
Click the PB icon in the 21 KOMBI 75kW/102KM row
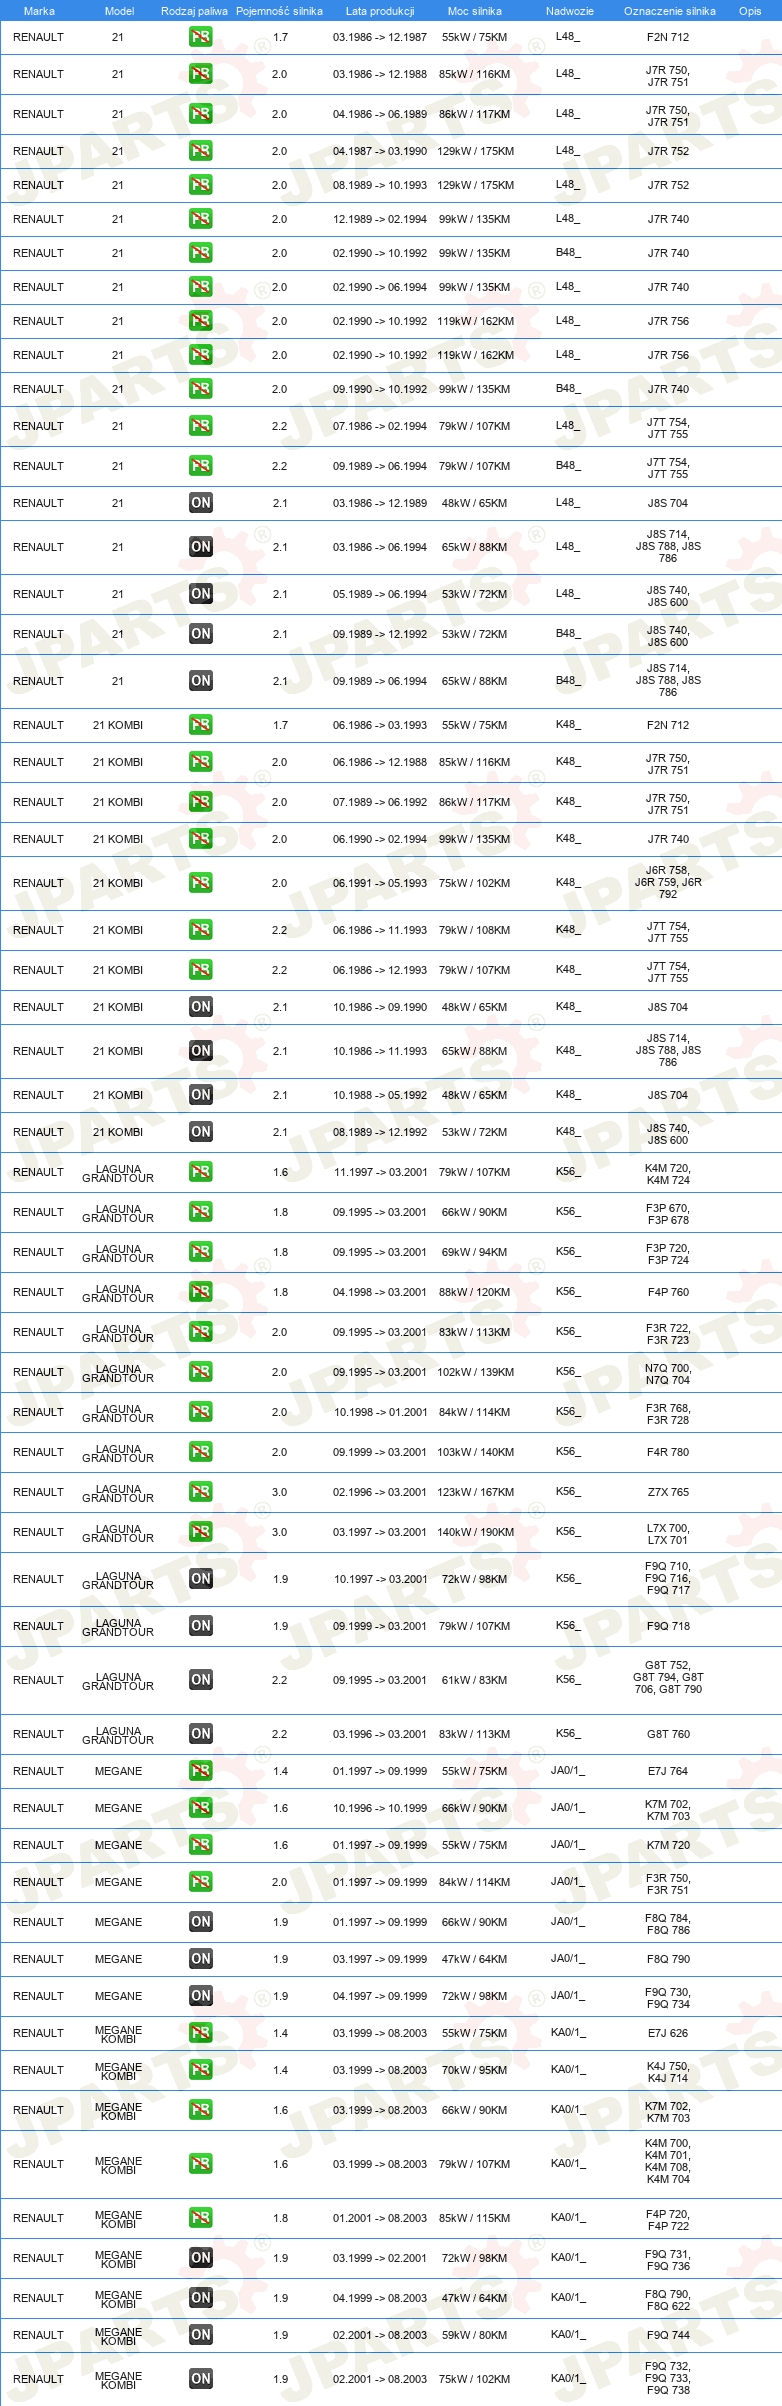pyautogui.click(x=201, y=883)
